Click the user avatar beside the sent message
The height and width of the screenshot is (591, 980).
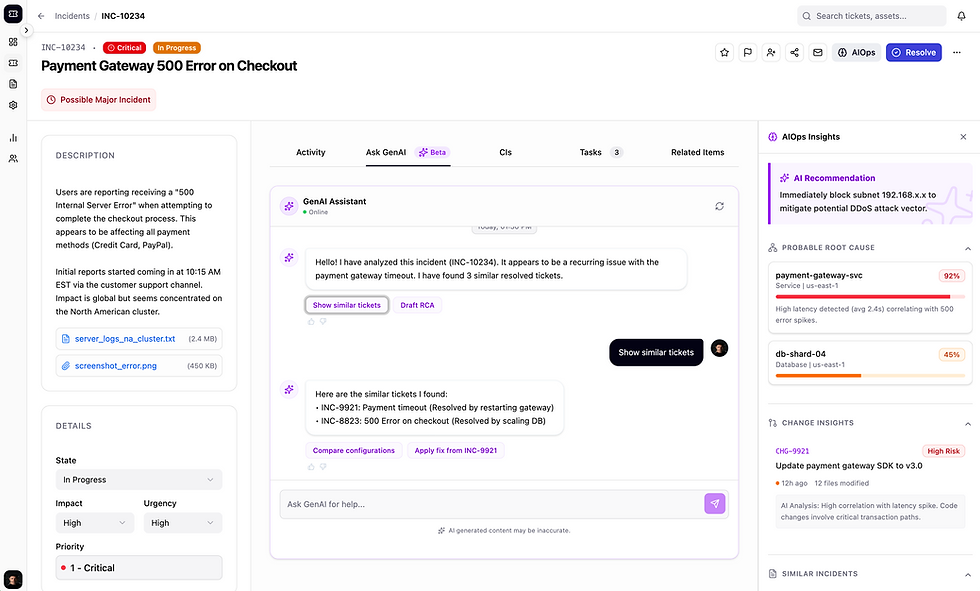coord(719,348)
